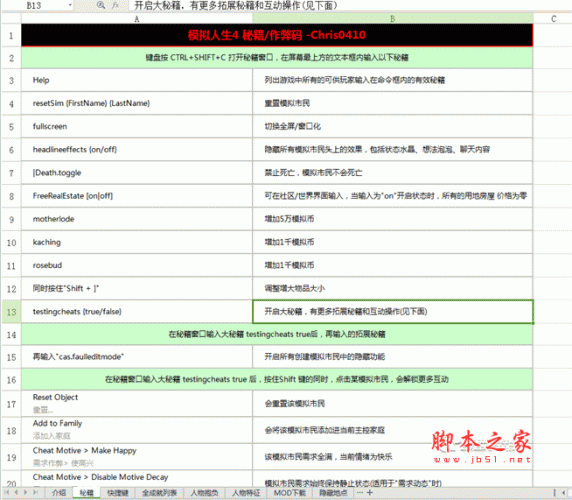Viewport: 572px width, 500px height.
Task: Open the 人物抱负 sheet tab
Action: point(204,493)
